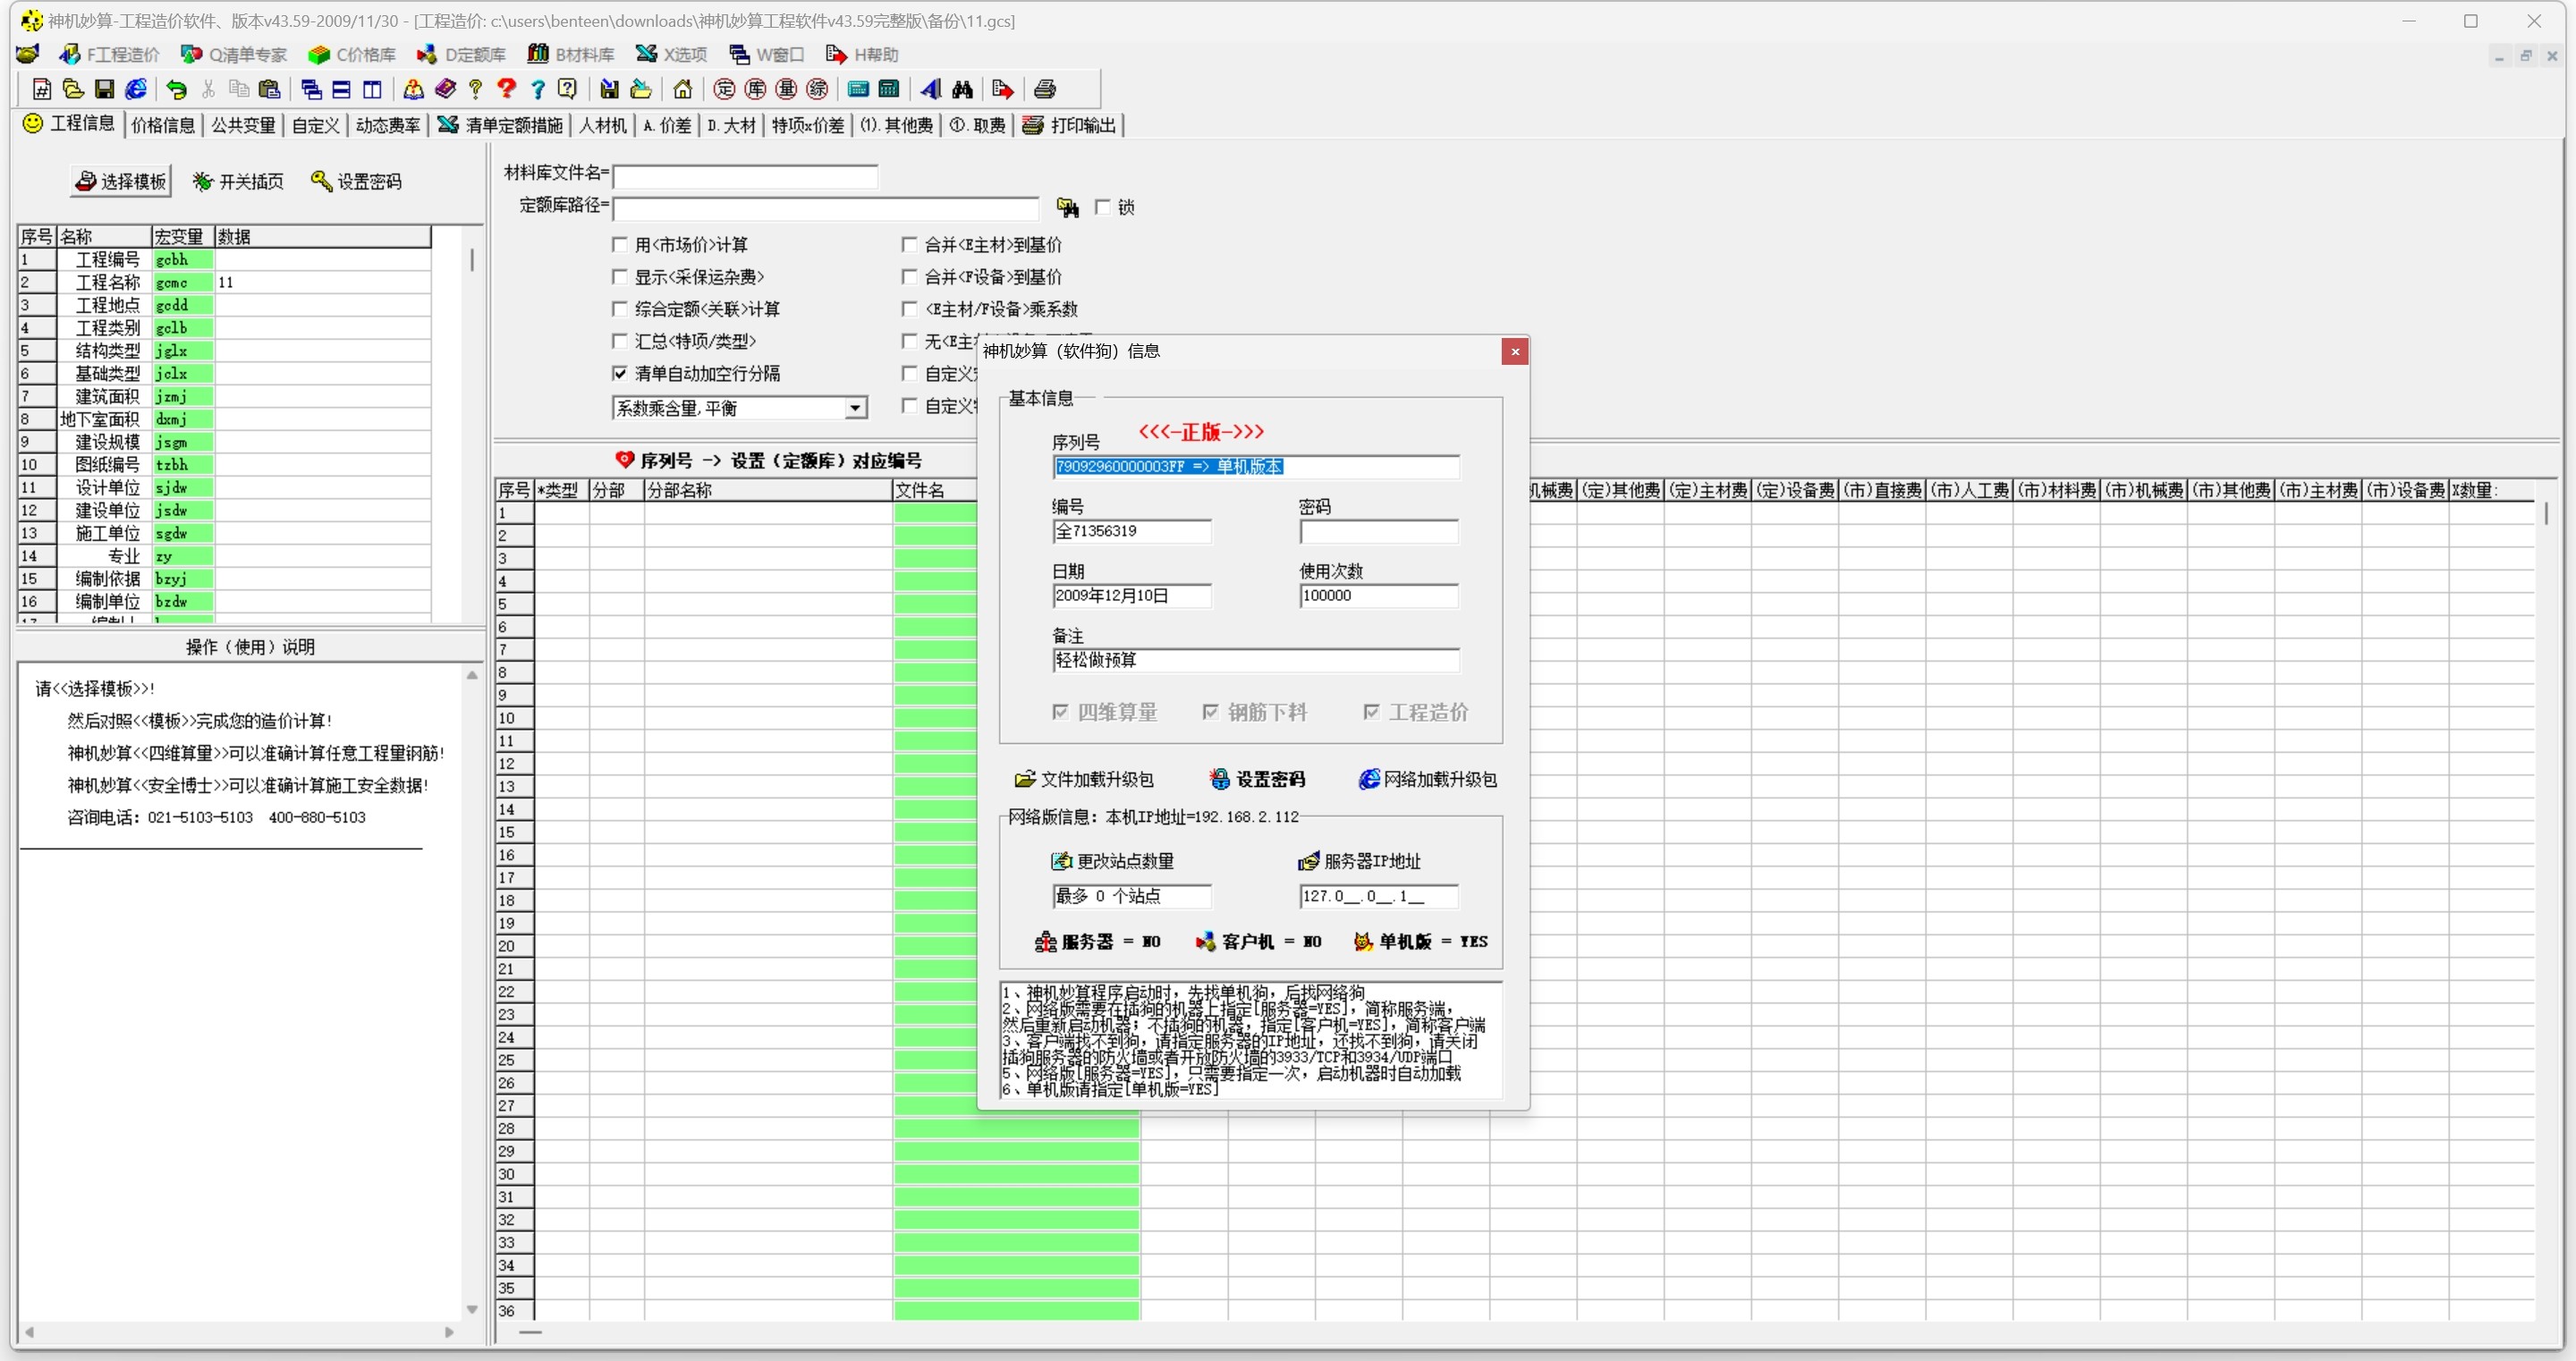Click 开关插页 button
Viewport: 2576px width, 1361px height.
coord(238,181)
